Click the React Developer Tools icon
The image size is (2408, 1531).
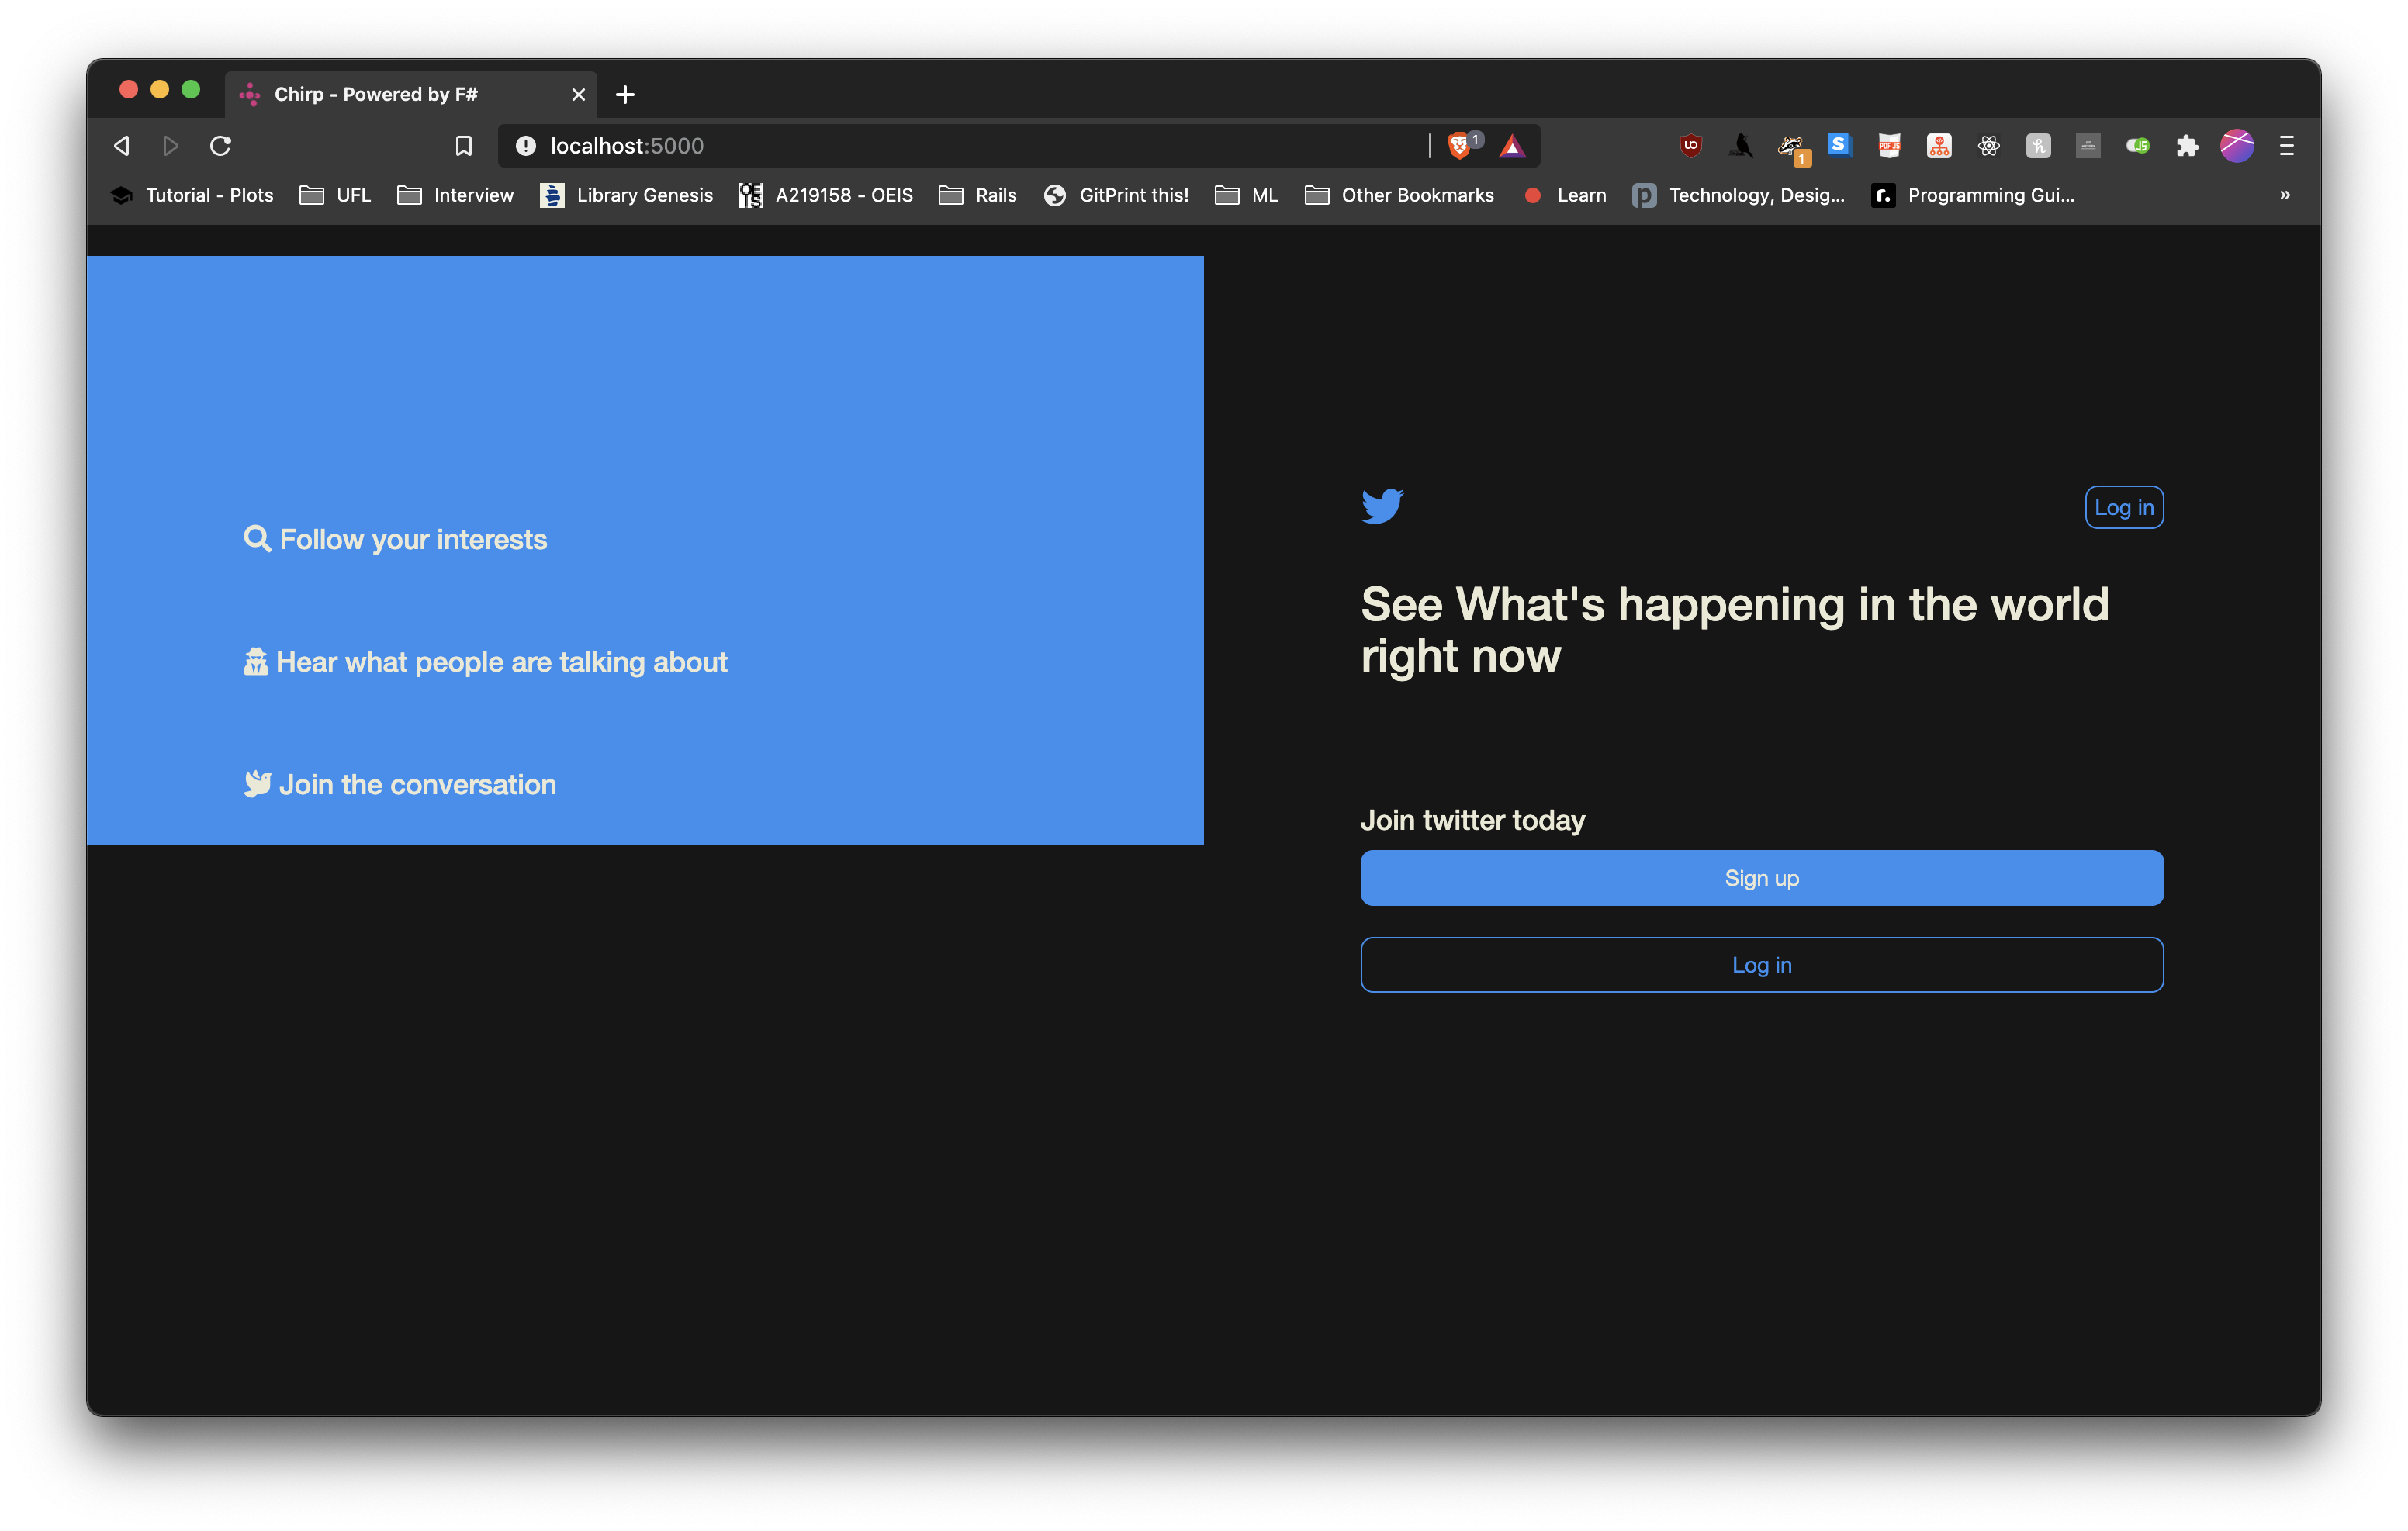pos(1988,146)
